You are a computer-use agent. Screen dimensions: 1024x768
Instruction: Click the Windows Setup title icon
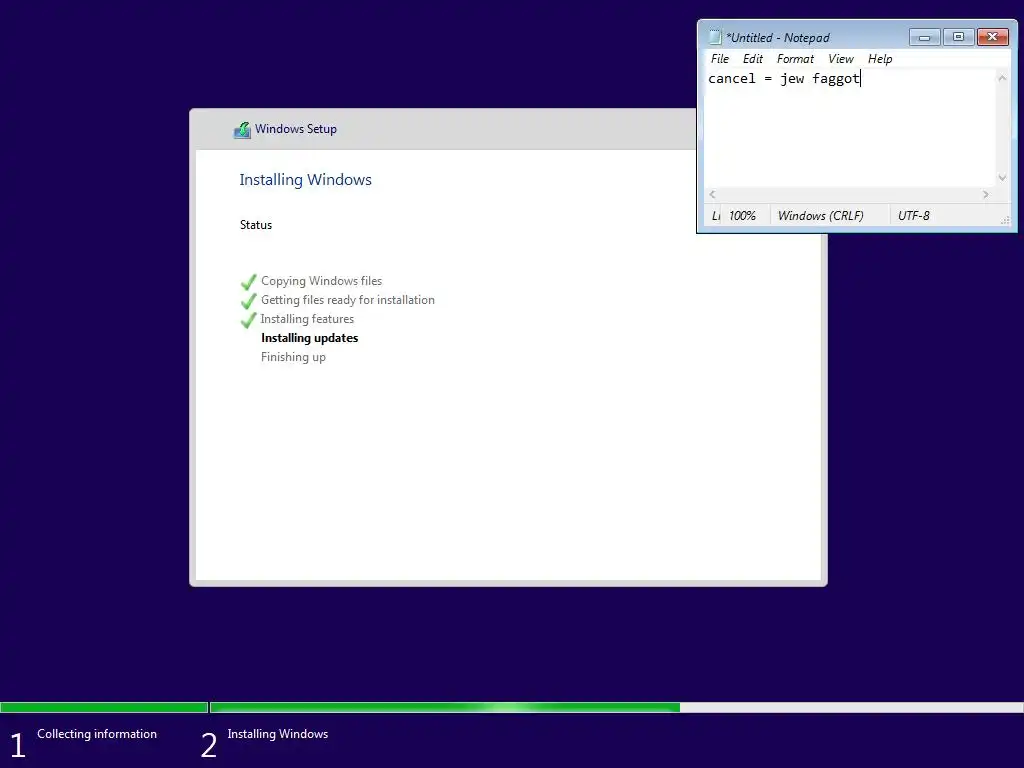242,129
